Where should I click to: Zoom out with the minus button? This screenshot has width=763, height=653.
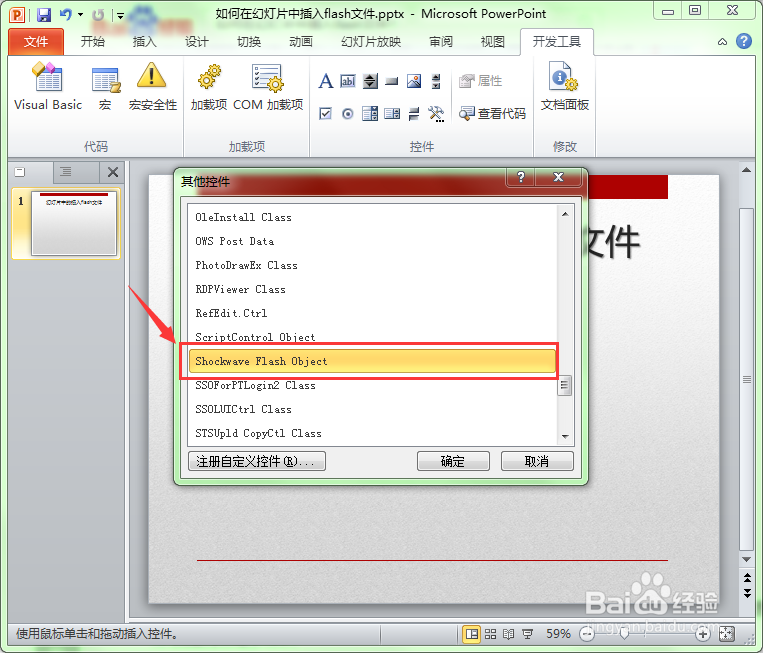pyautogui.click(x=587, y=634)
